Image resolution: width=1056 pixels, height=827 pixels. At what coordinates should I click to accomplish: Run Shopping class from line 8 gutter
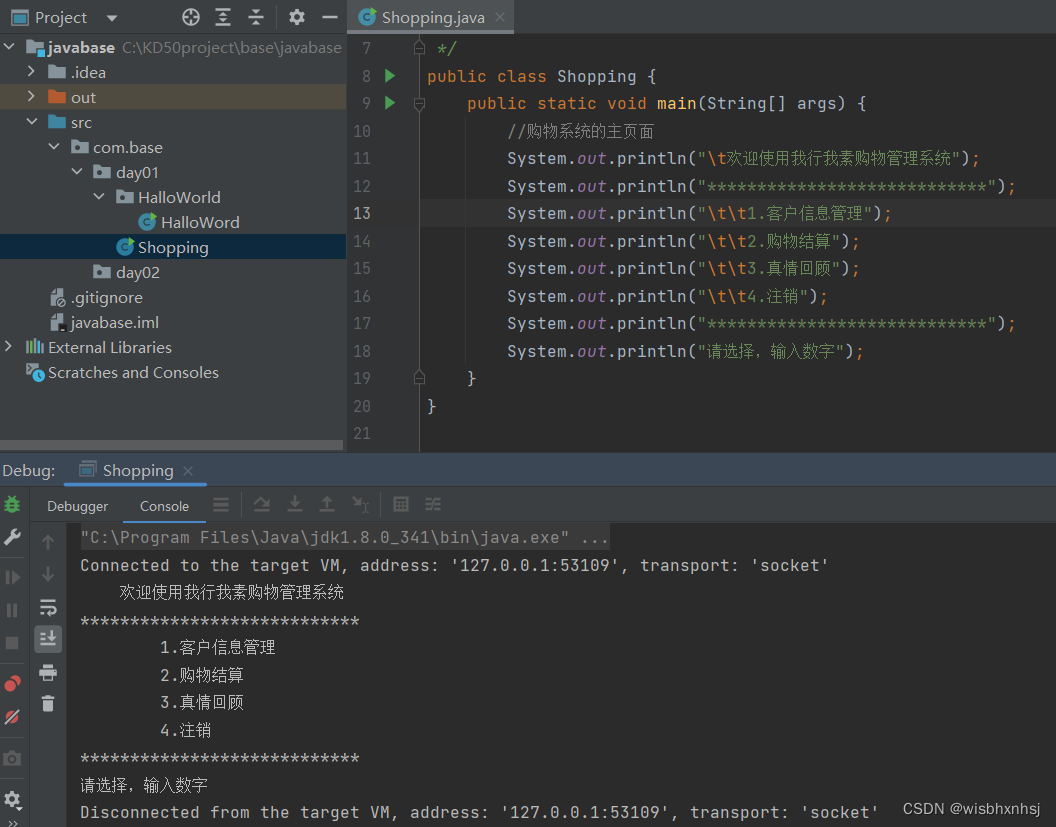point(390,75)
